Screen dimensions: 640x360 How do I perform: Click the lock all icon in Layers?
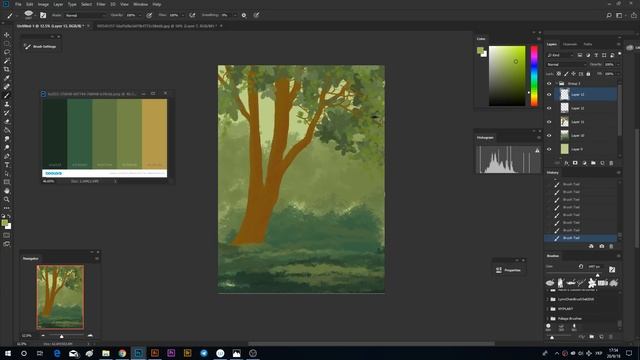588,74
